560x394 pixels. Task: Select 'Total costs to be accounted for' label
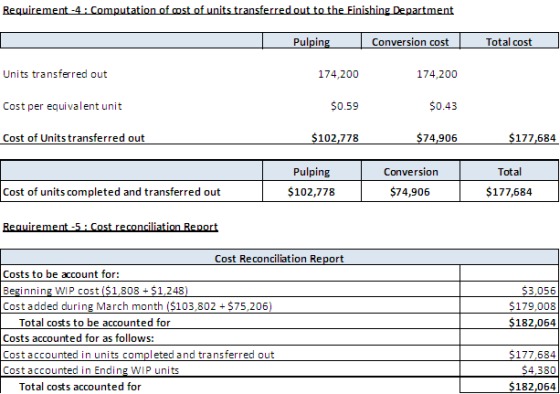[95, 322]
